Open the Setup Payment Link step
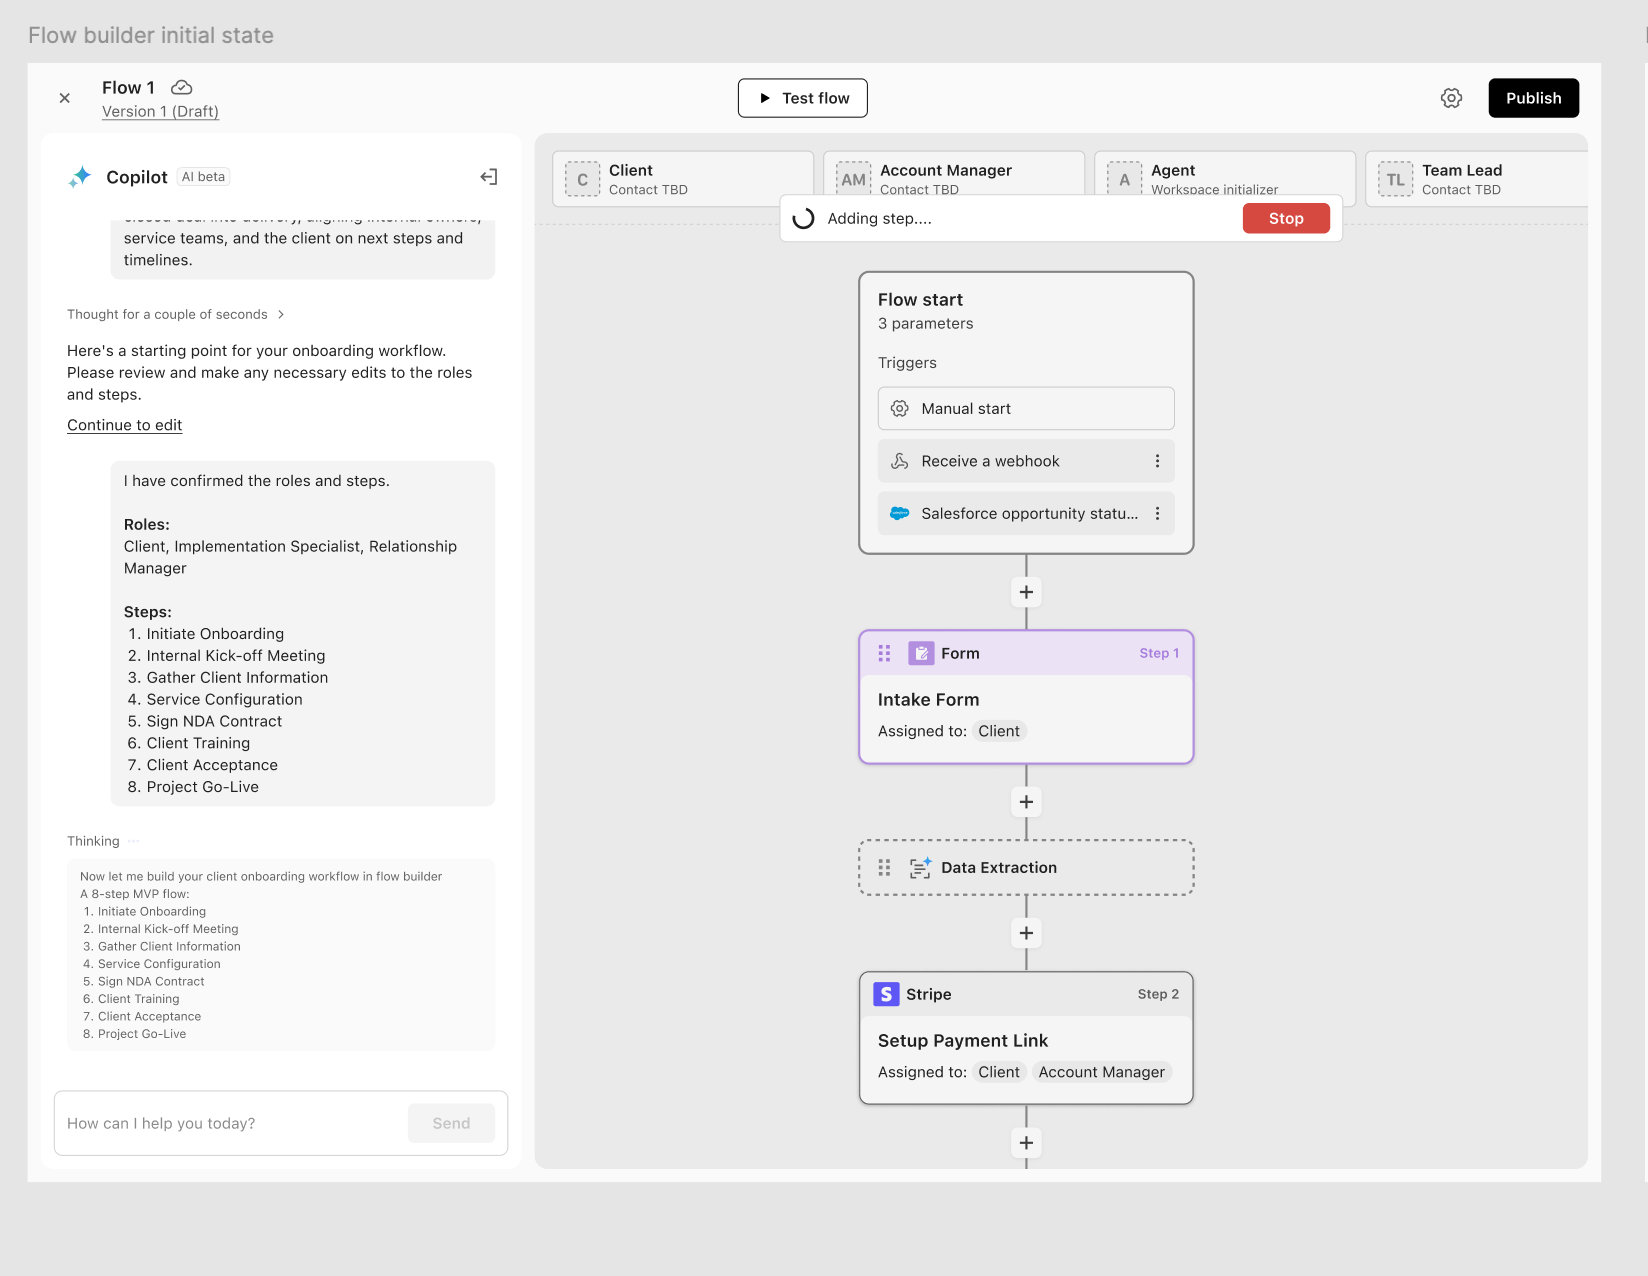Viewport: 1648px width, 1276px height. click(1026, 1038)
